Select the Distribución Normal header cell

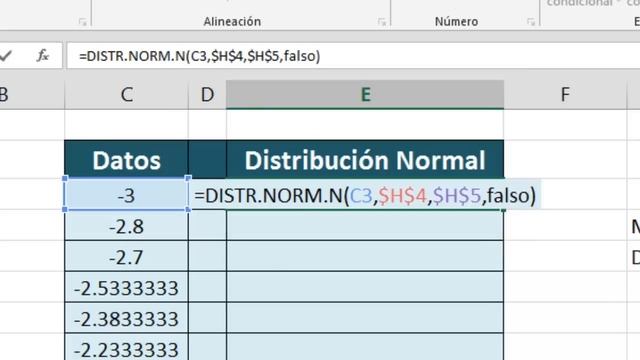pos(365,160)
